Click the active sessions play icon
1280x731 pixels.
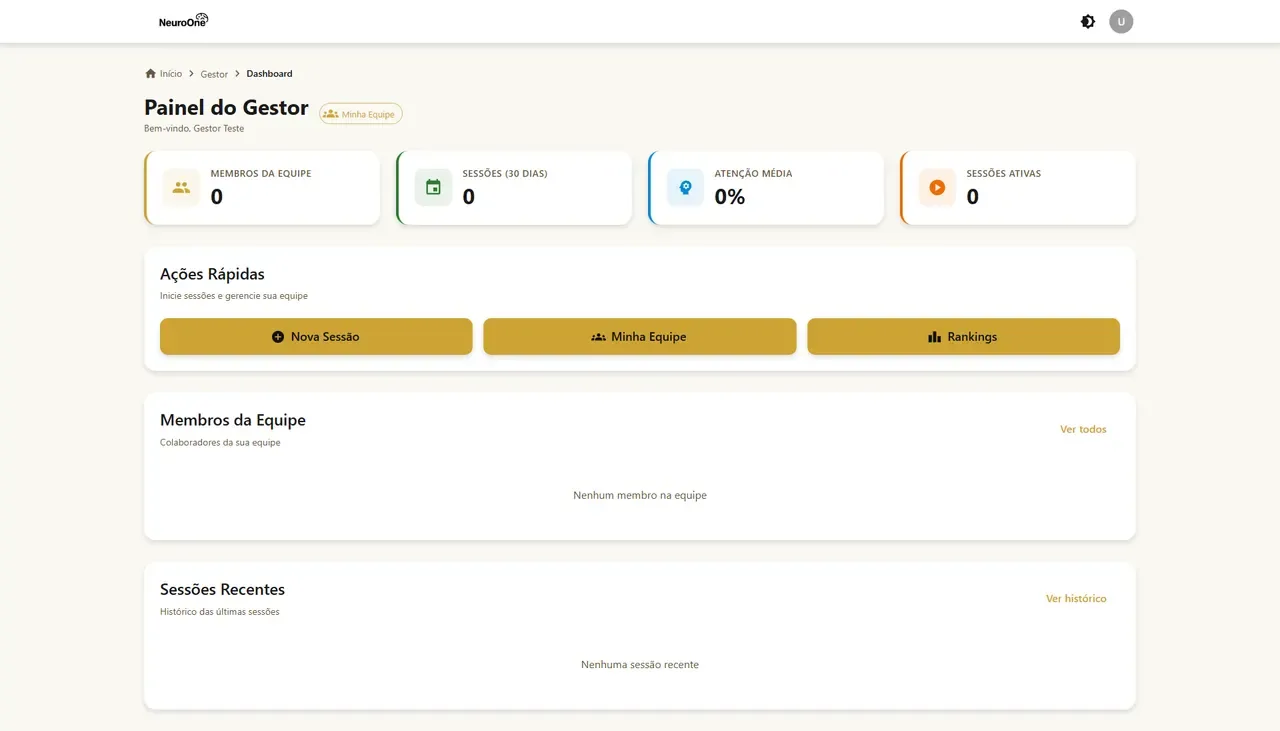point(937,187)
